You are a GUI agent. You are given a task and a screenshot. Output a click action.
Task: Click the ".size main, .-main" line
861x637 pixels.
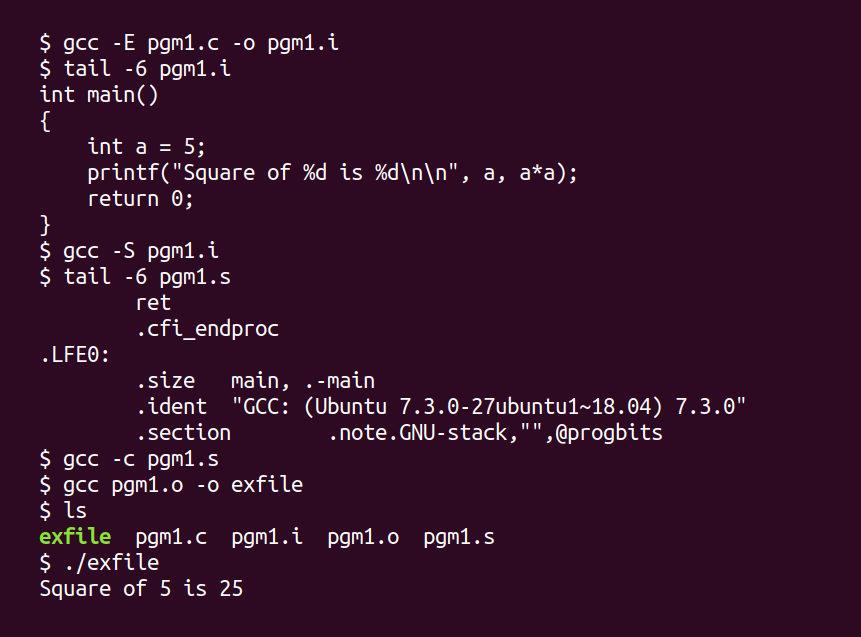tap(255, 381)
